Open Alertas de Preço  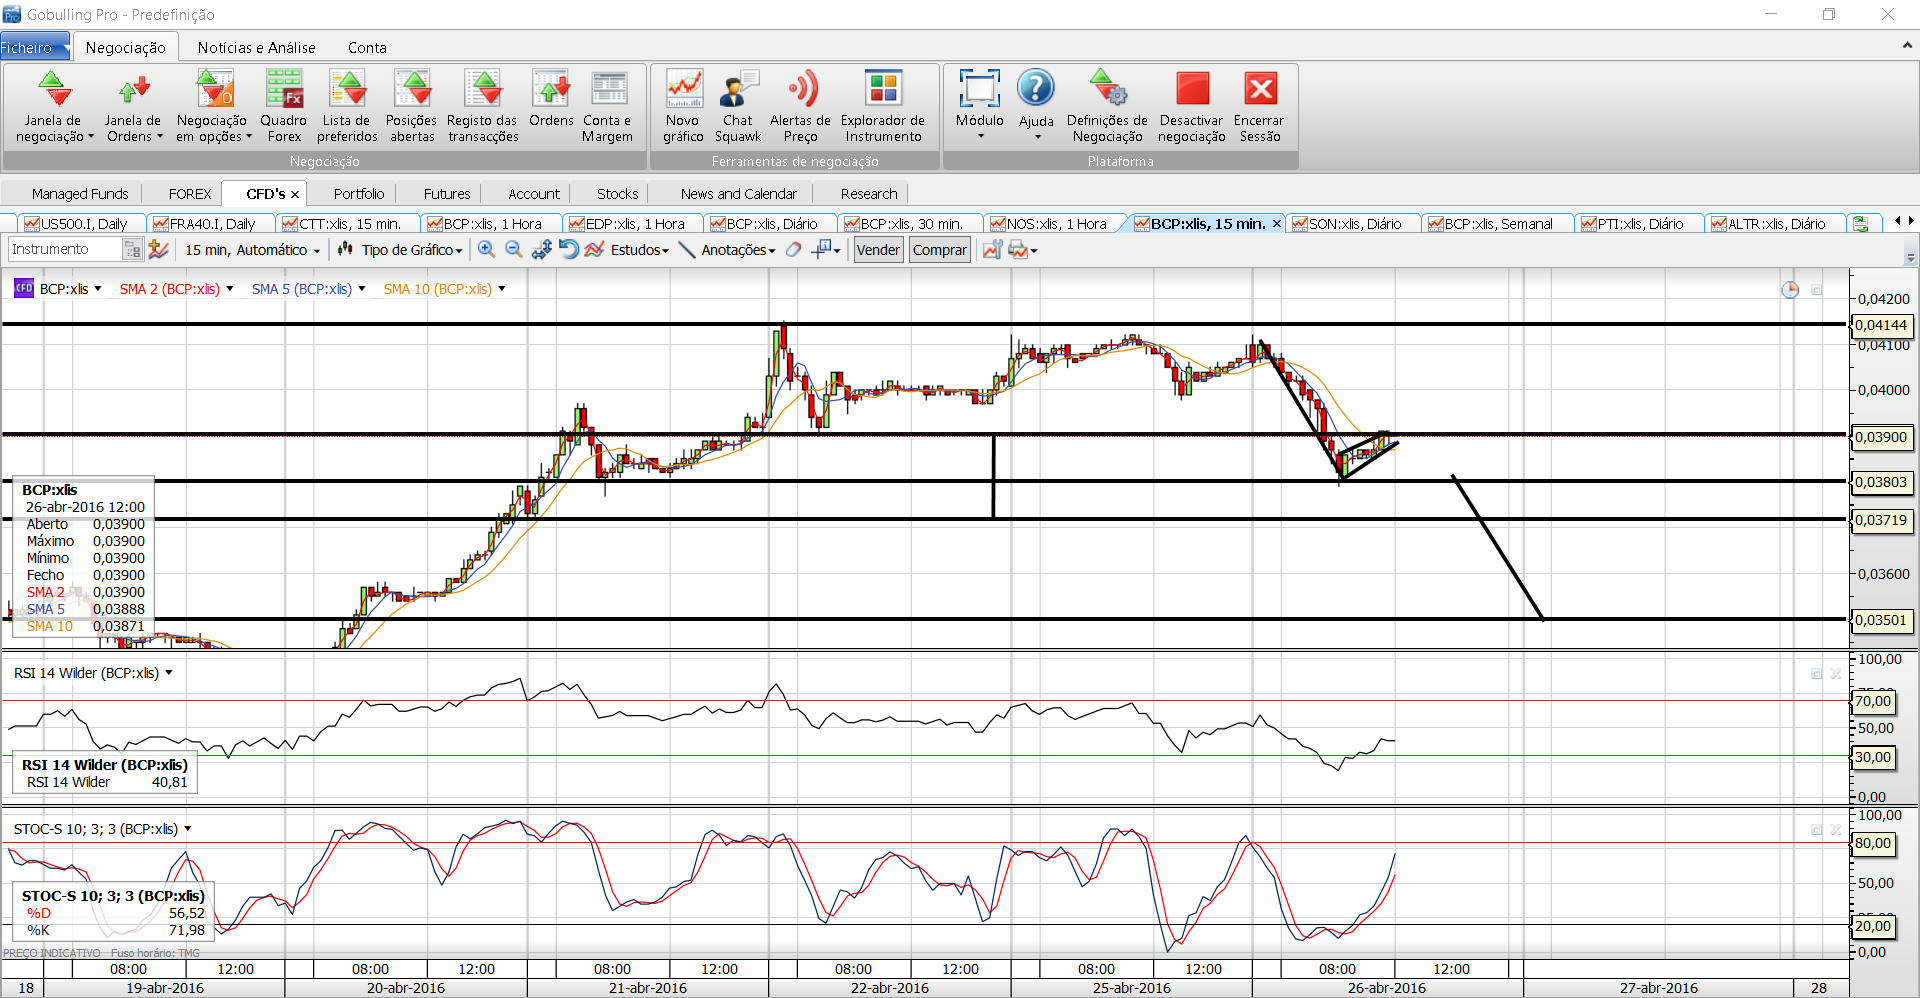[x=800, y=106]
